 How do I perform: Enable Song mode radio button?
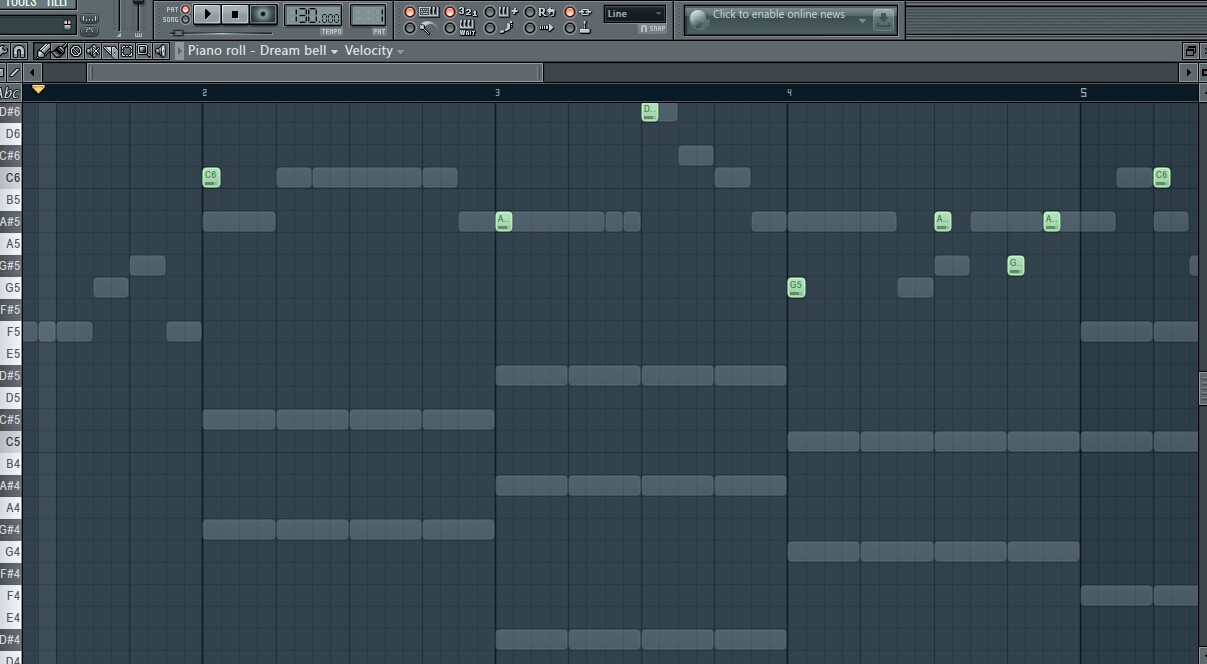(x=185, y=19)
